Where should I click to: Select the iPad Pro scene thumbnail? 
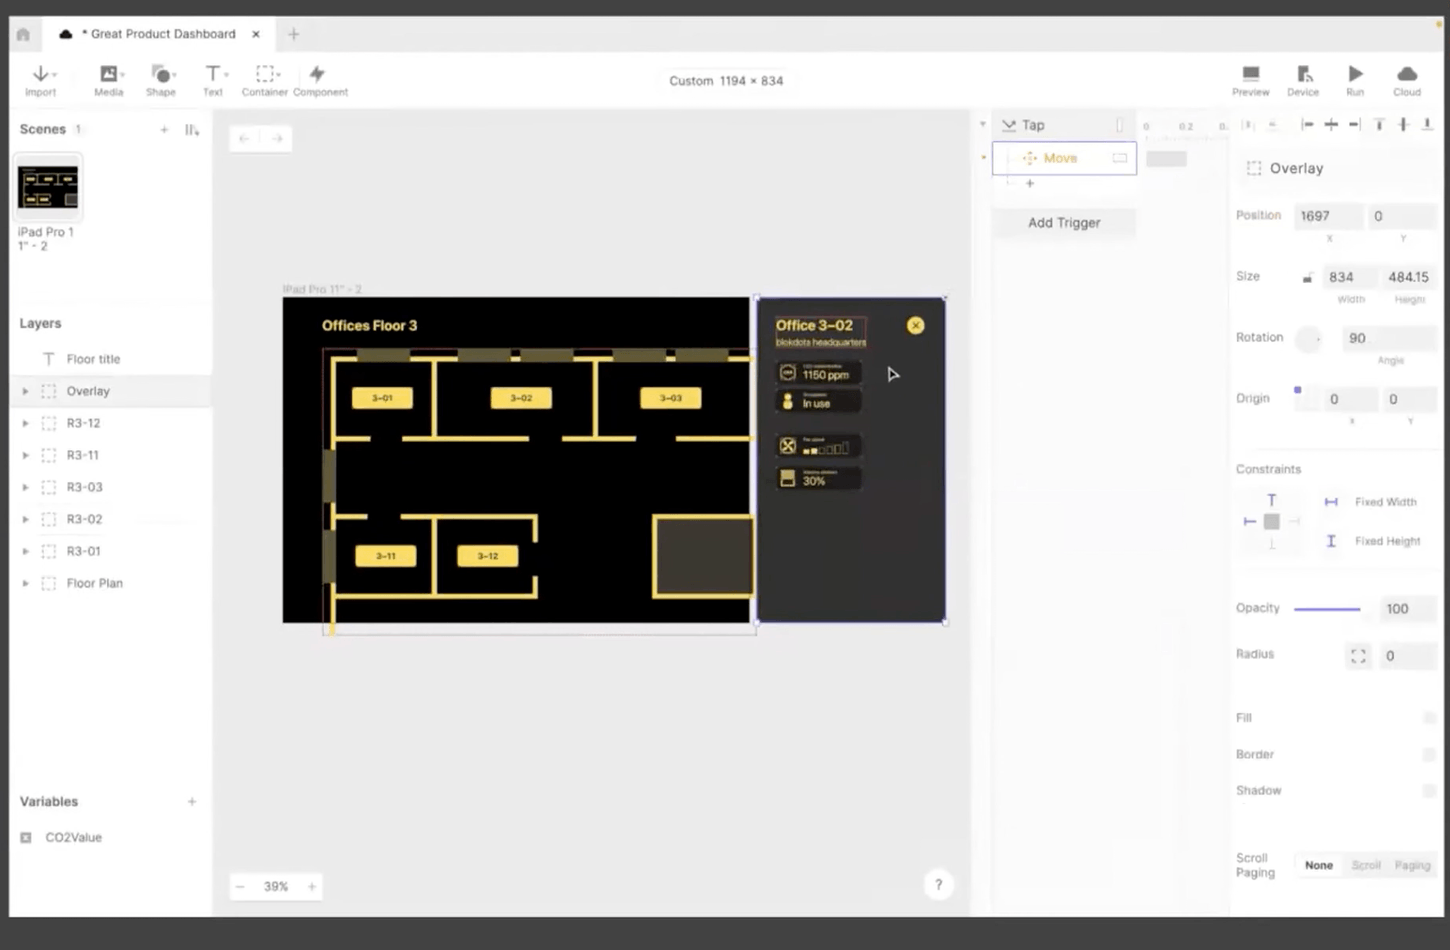click(x=48, y=187)
